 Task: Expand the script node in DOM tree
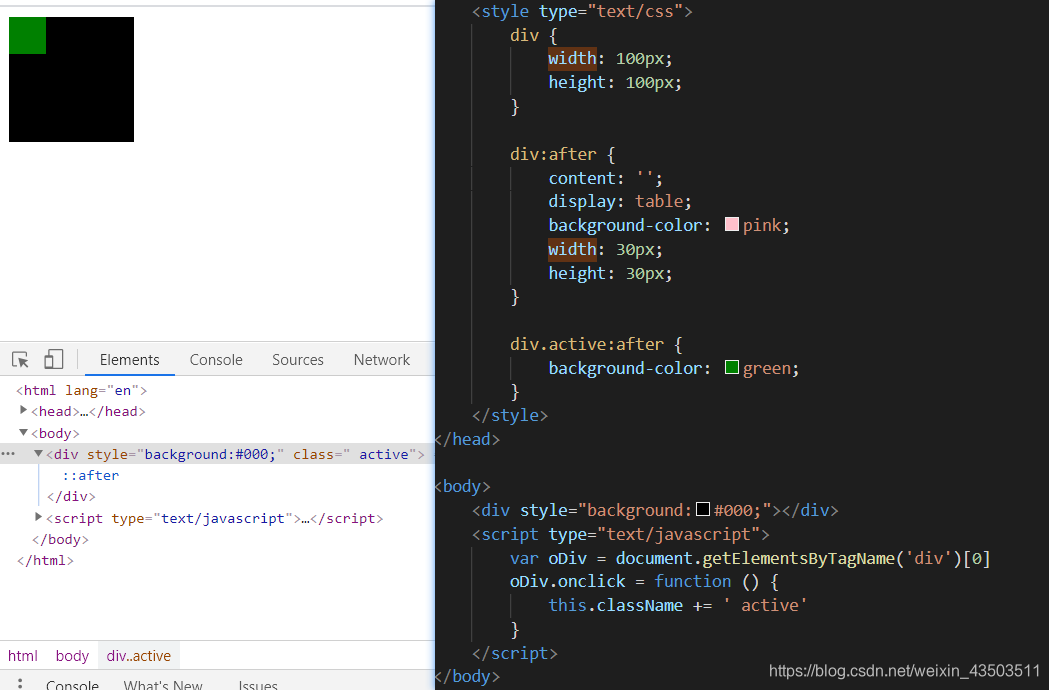pos(38,517)
